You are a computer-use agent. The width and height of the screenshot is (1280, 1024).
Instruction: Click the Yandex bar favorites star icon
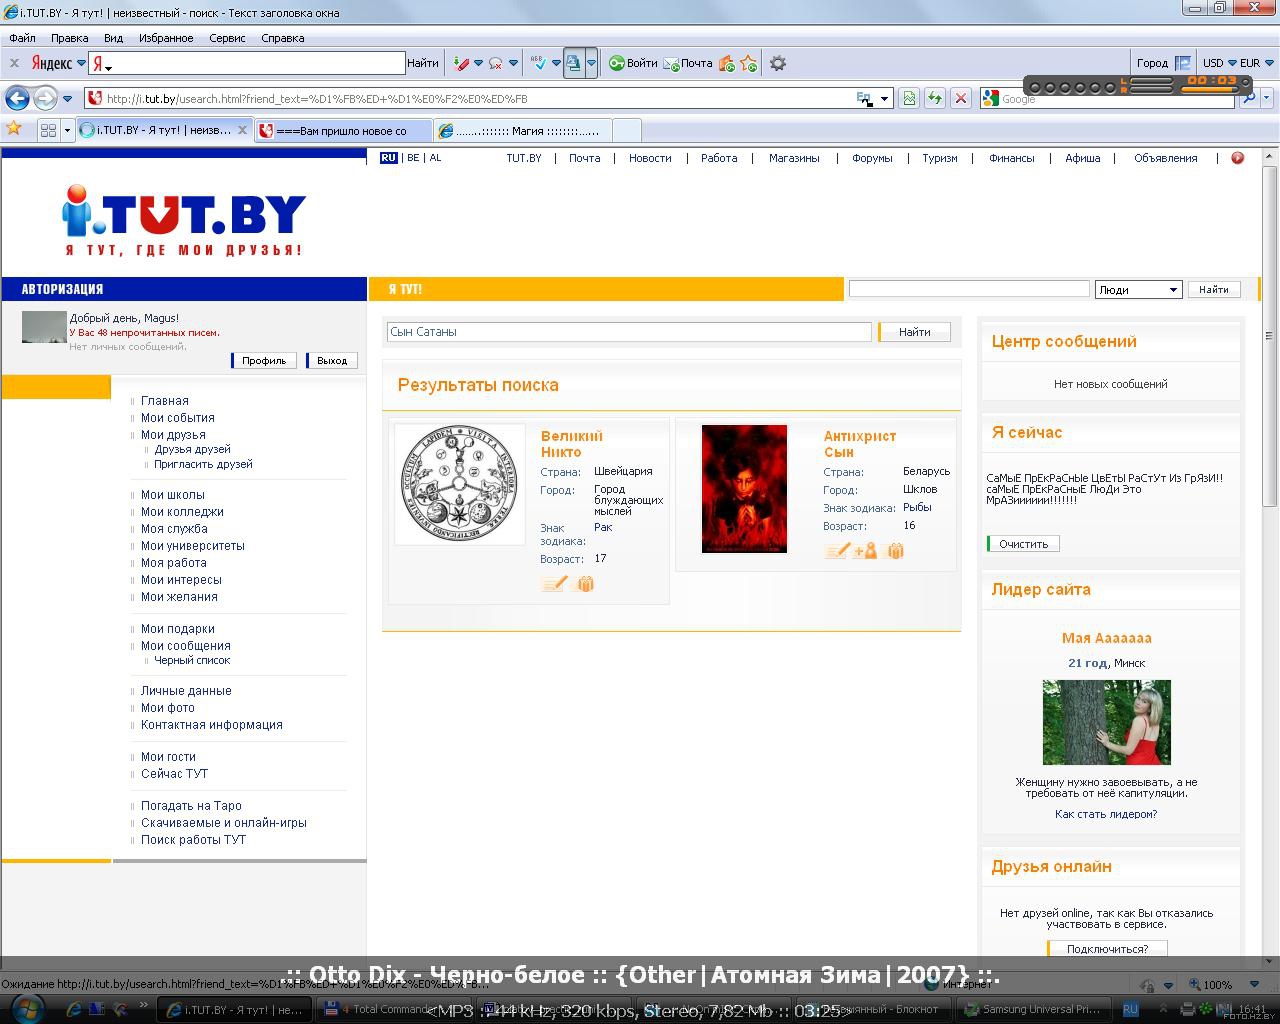coord(749,63)
